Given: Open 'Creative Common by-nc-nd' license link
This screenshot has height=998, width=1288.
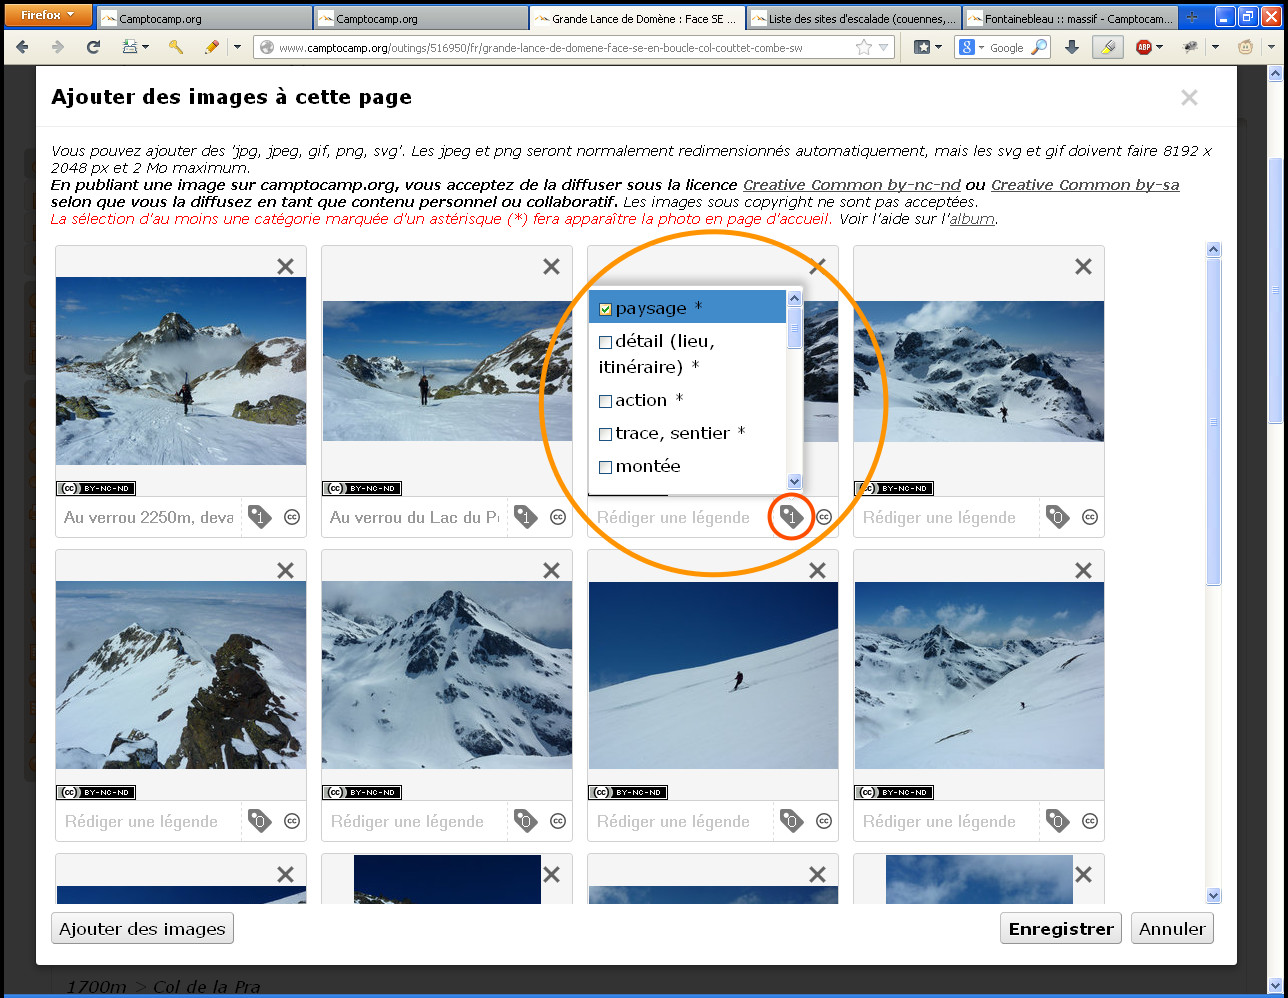Looking at the screenshot, I should coord(852,185).
